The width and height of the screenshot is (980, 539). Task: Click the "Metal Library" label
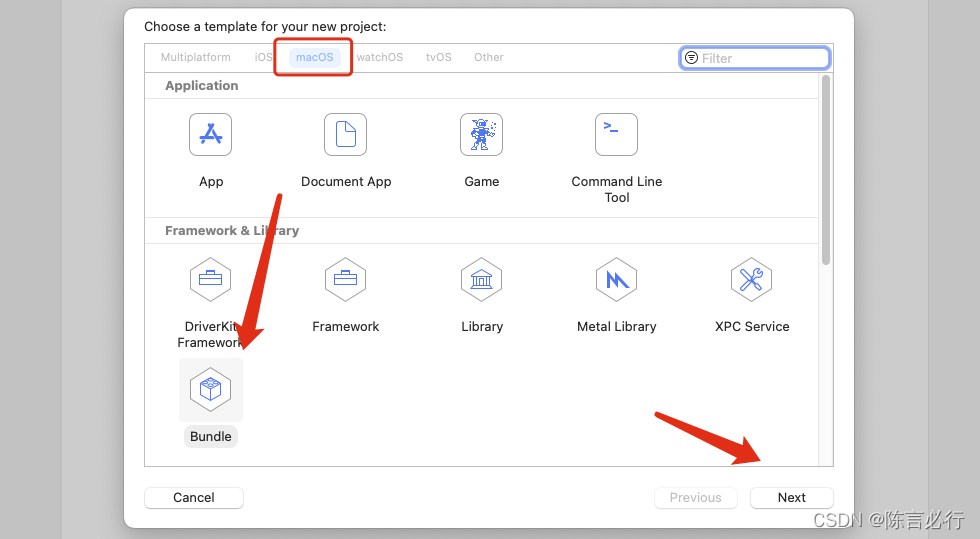coord(617,326)
